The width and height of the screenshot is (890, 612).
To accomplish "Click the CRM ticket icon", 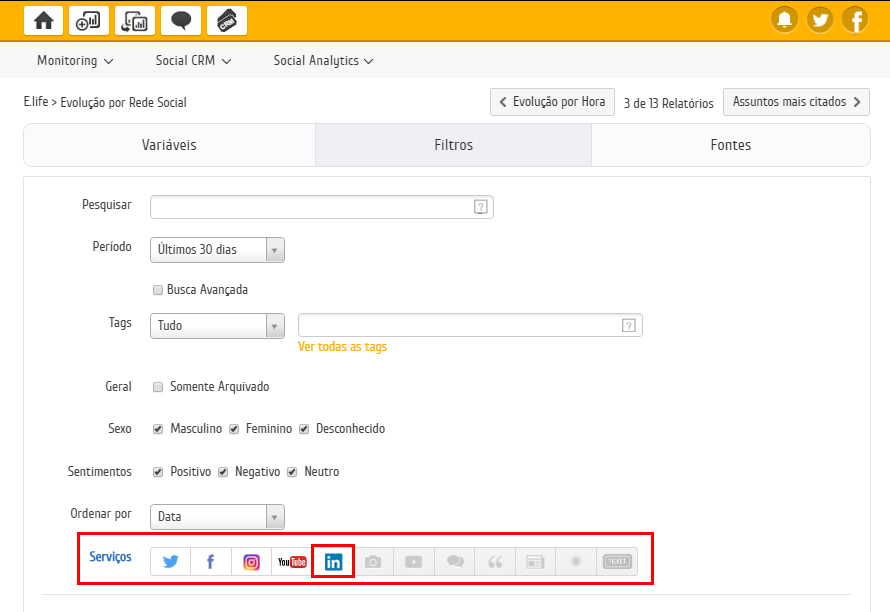I will 227,20.
